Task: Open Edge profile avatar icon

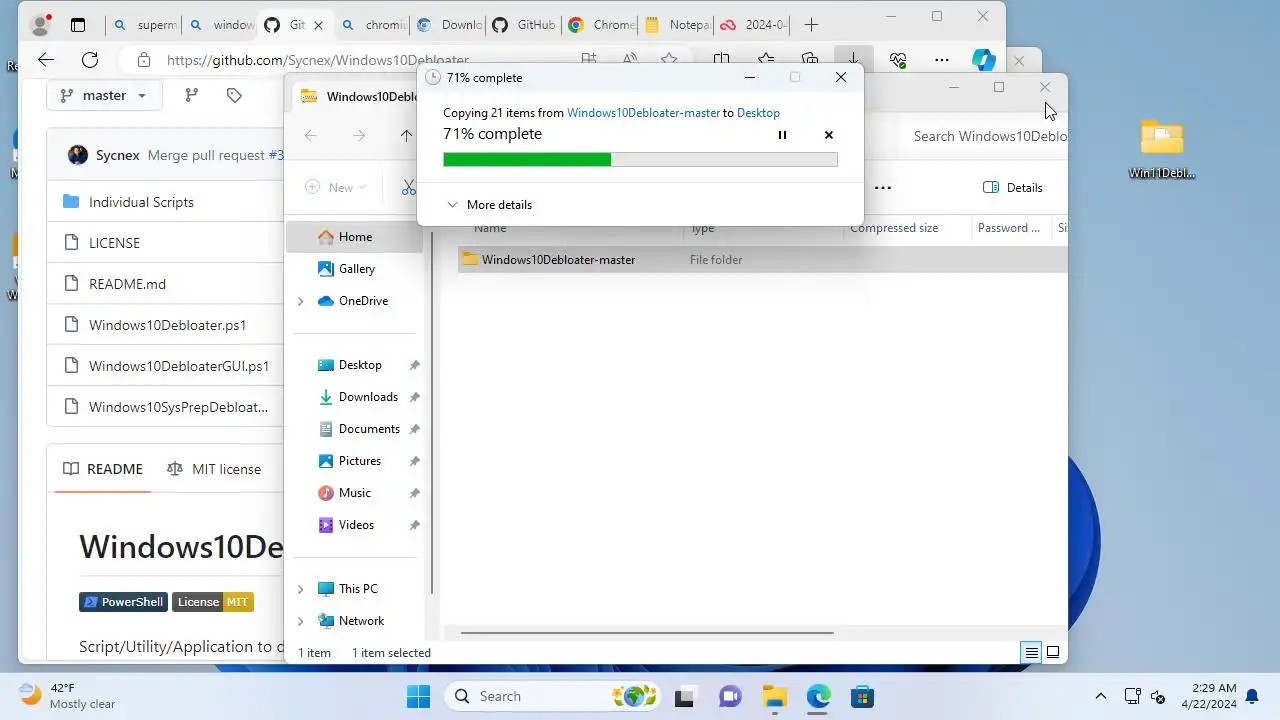Action: pyautogui.click(x=41, y=25)
